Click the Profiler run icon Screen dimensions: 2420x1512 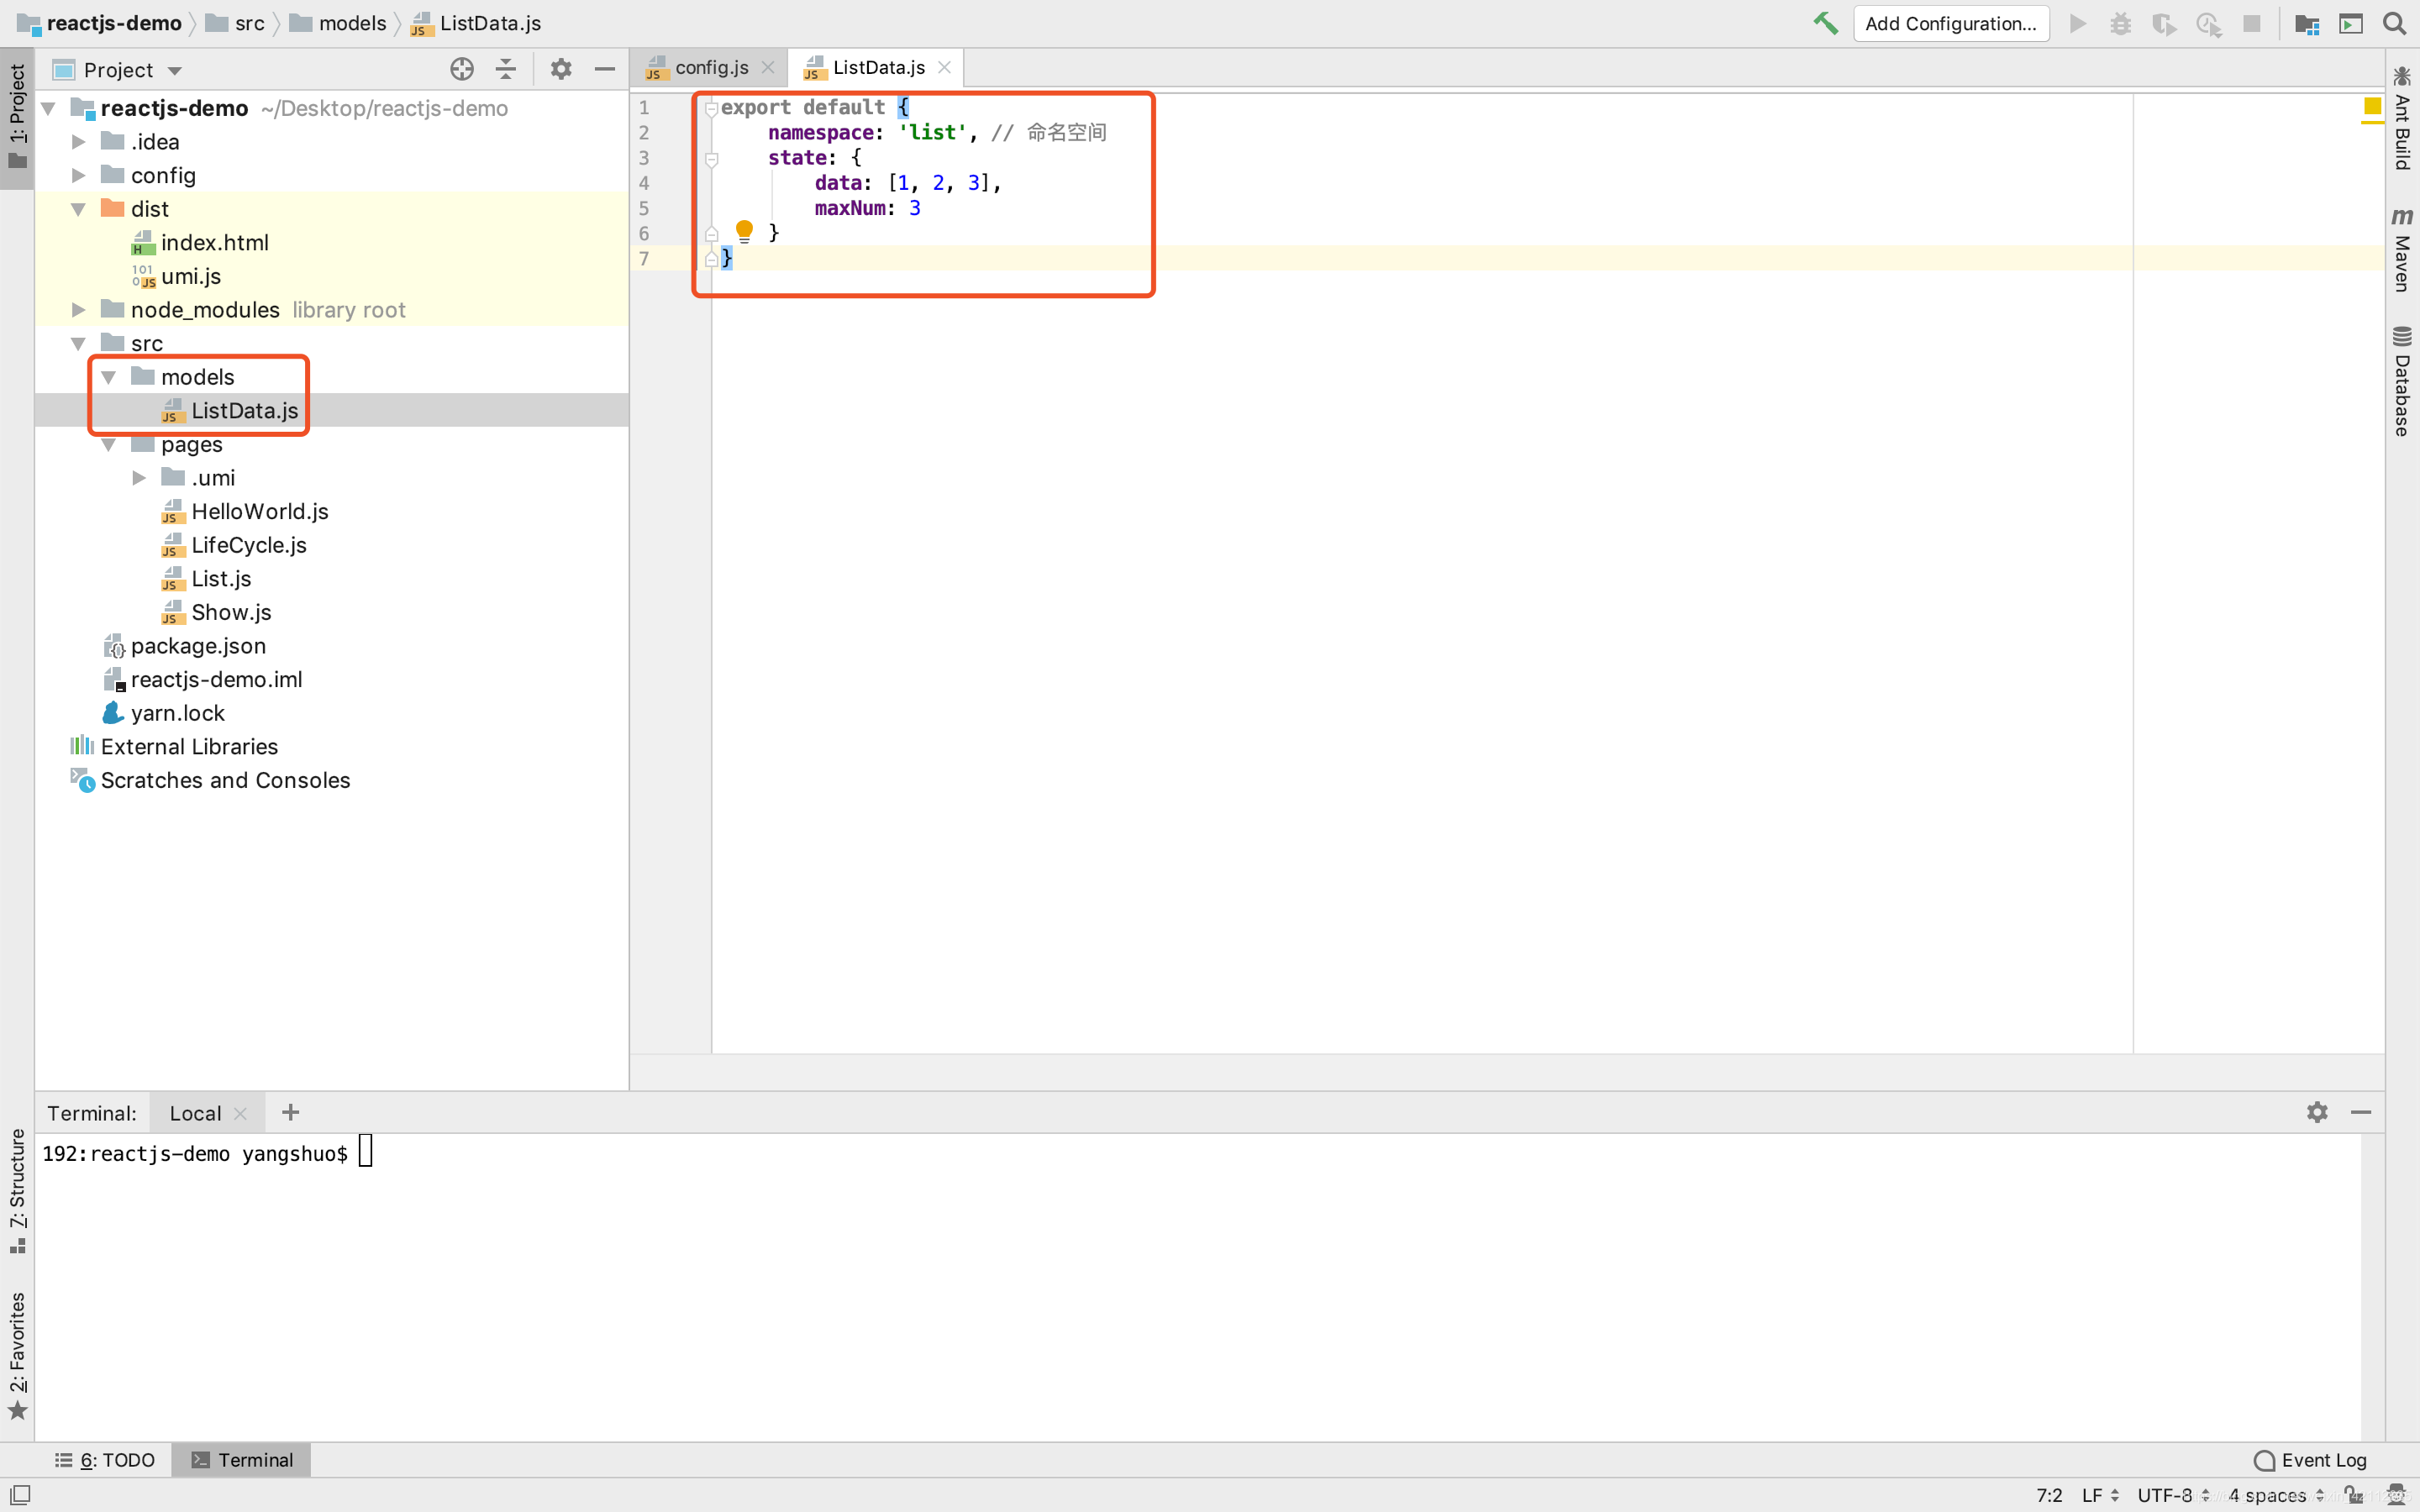point(2208,23)
